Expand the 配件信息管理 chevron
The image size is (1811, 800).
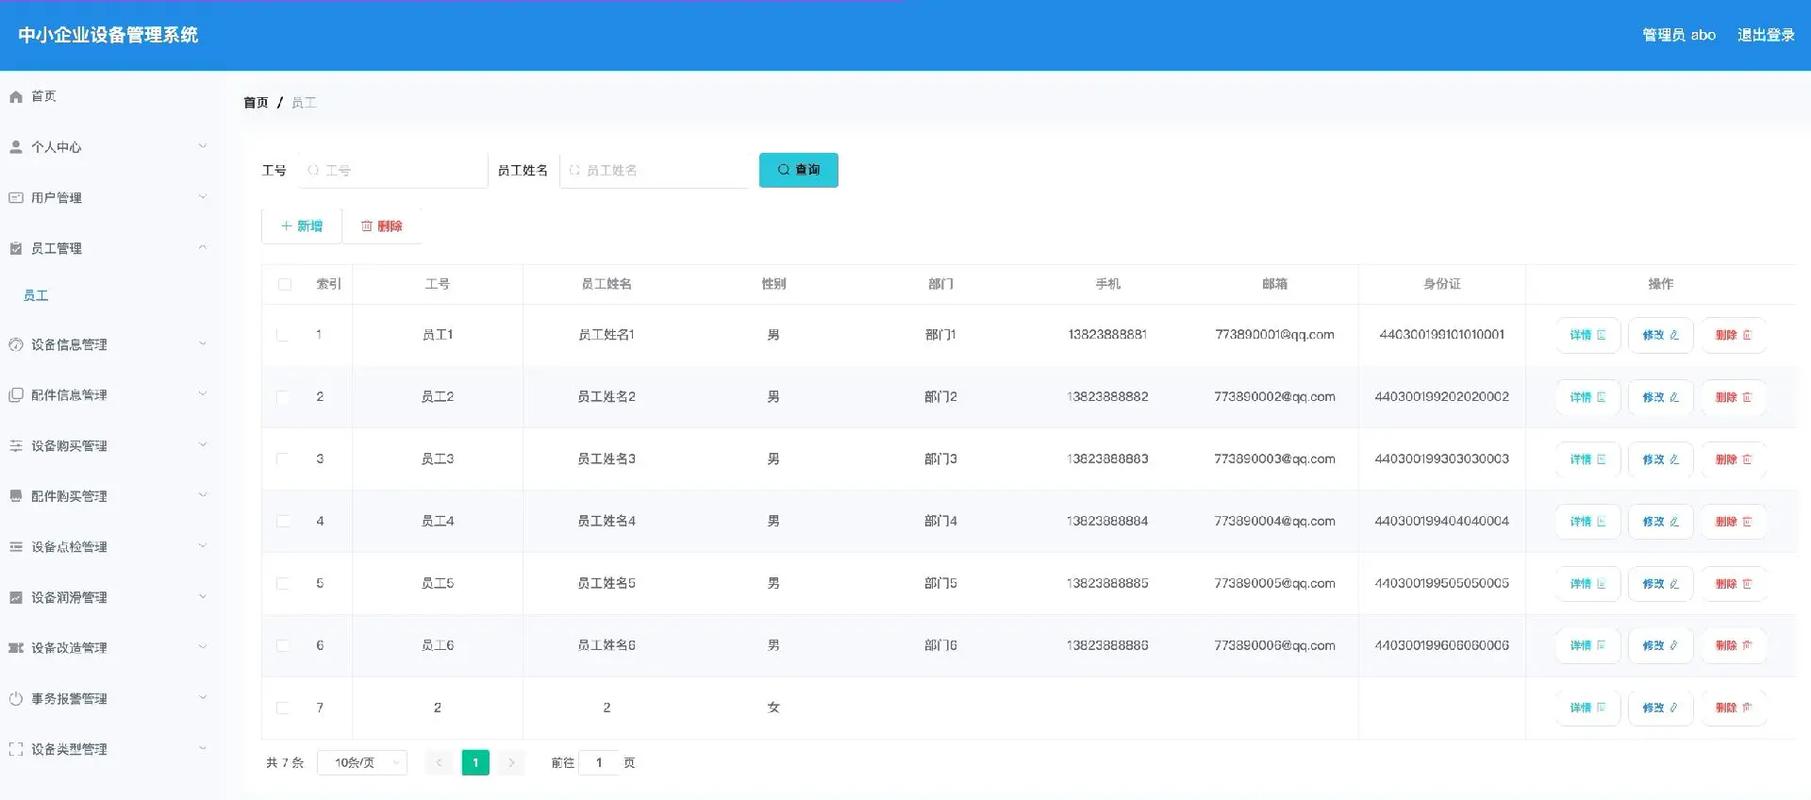coord(203,394)
